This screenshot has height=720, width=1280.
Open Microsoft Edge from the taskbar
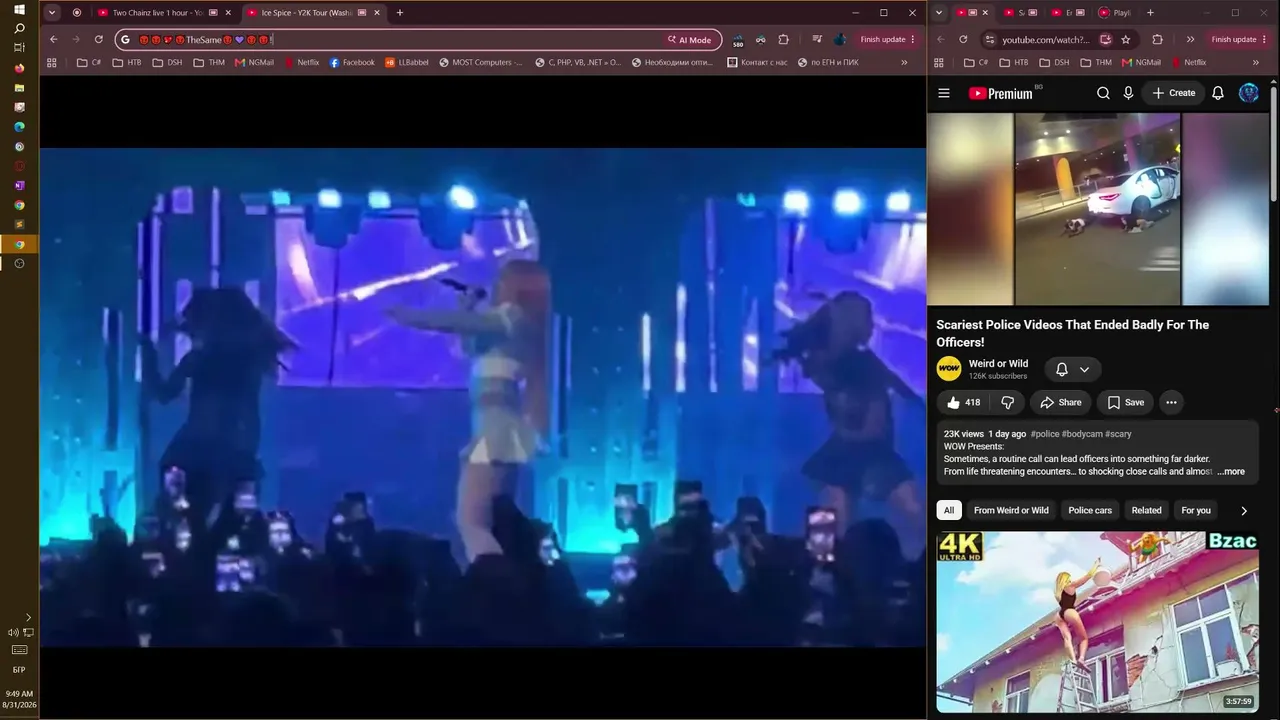coord(19,127)
